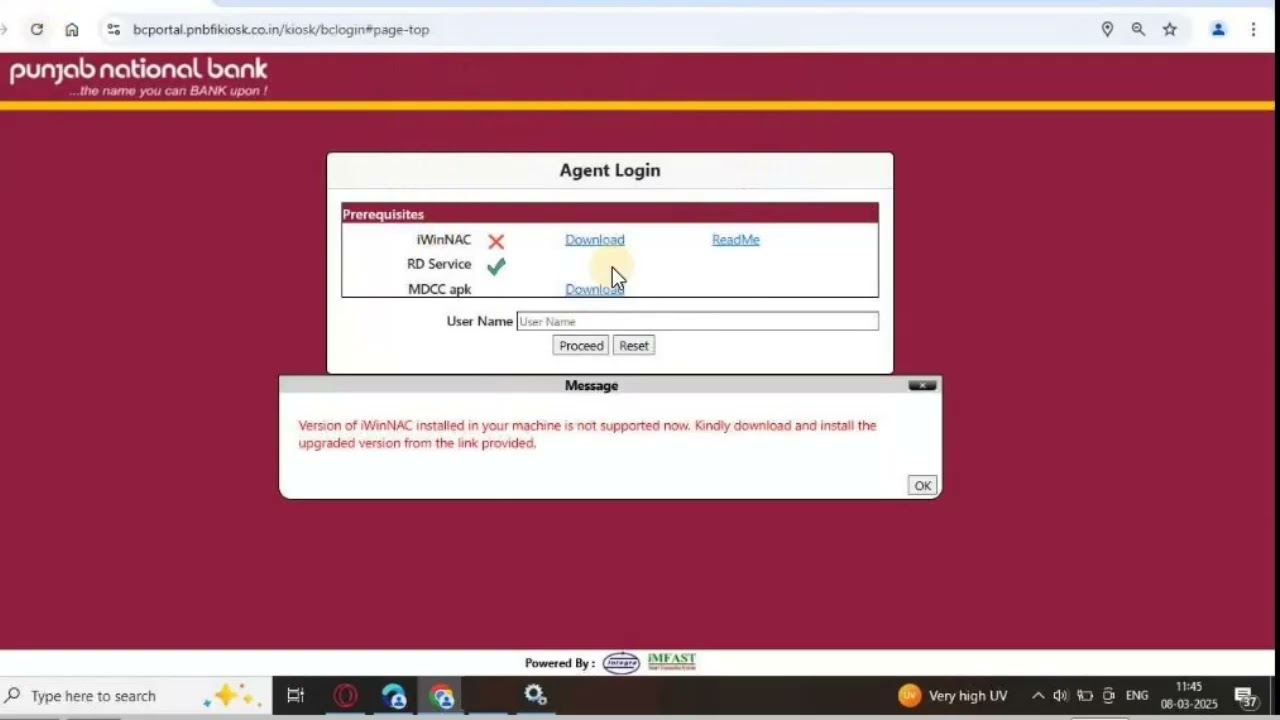Viewport: 1280px width, 720px height.
Task: Download the MDCC apk
Action: (x=595, y=289)
